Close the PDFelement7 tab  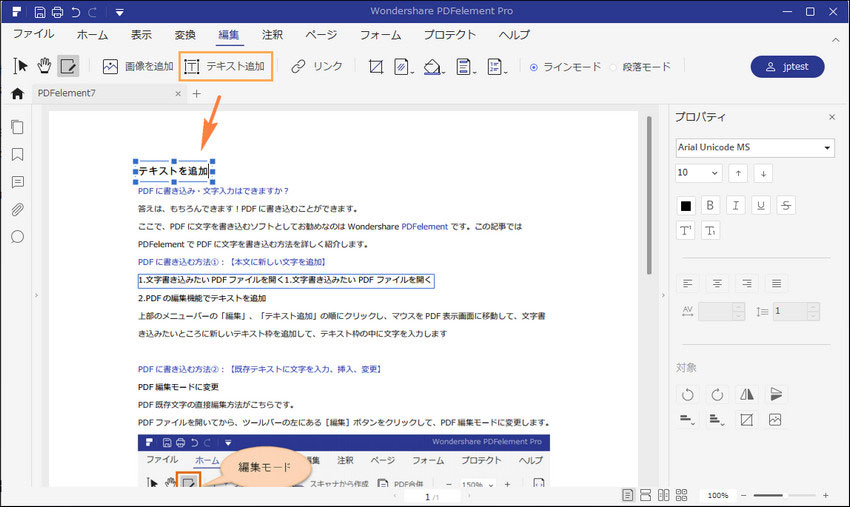(x=178, y=94)
